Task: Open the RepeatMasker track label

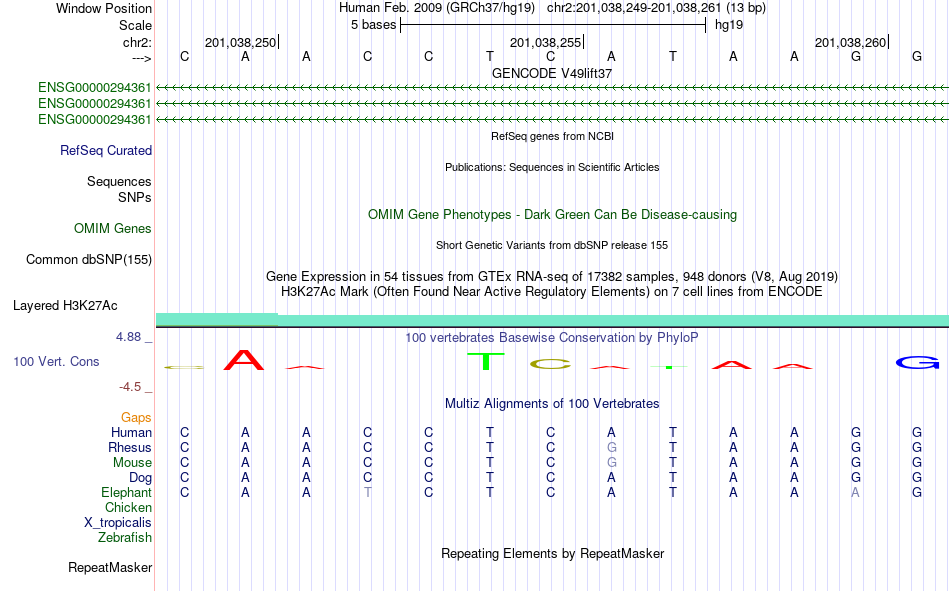Action: tap(110, 567)
